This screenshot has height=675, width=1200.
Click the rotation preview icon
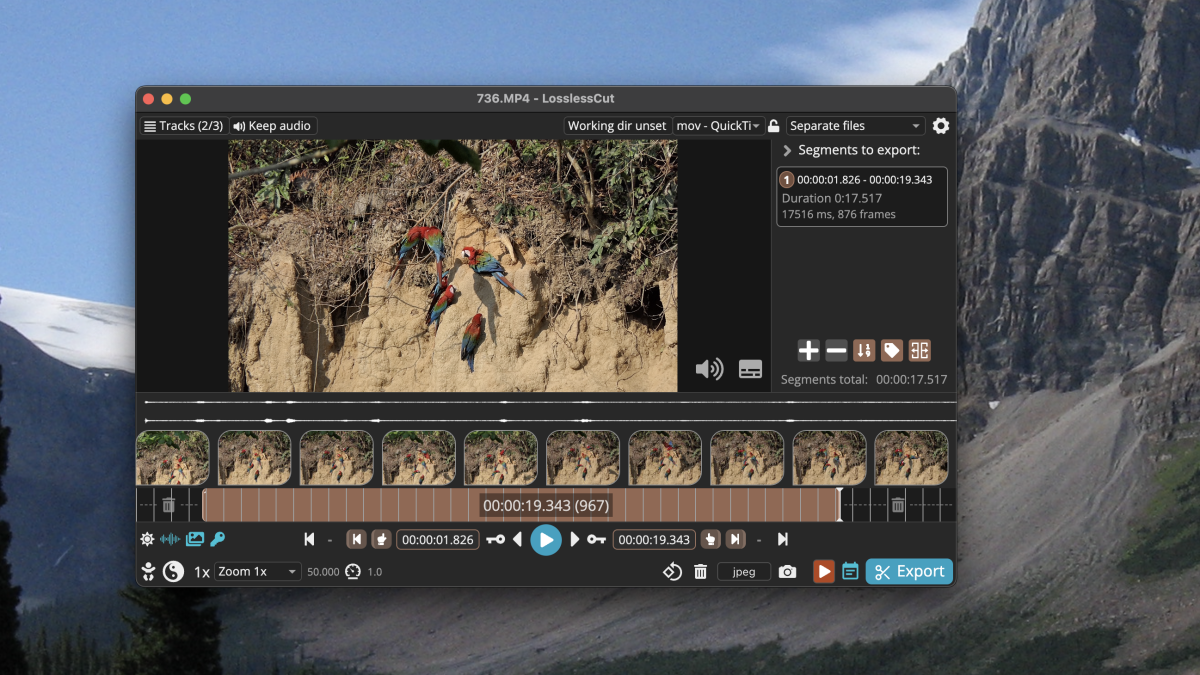[x=672, y=572]
